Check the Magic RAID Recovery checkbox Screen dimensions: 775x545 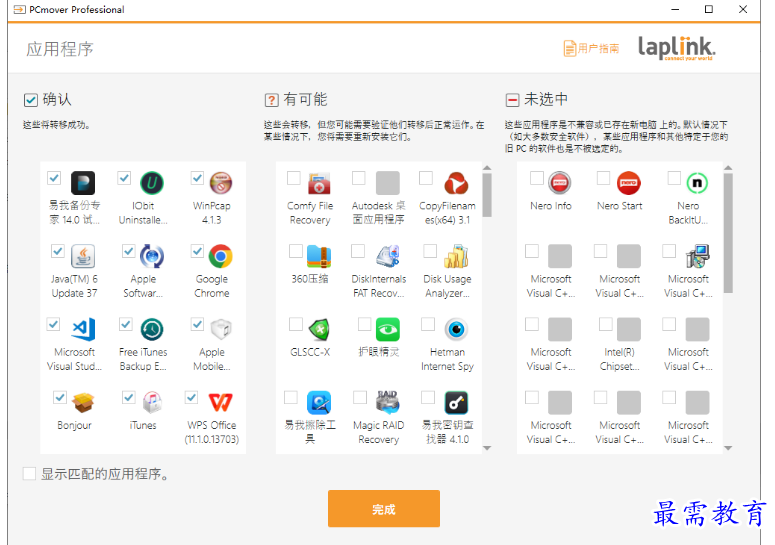pos(360,397)
